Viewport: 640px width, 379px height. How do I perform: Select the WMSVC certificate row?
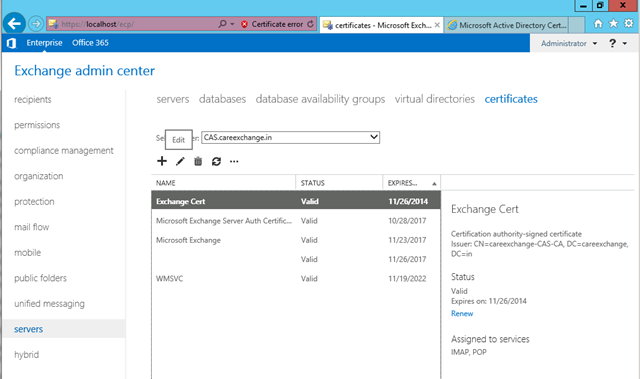296,279
